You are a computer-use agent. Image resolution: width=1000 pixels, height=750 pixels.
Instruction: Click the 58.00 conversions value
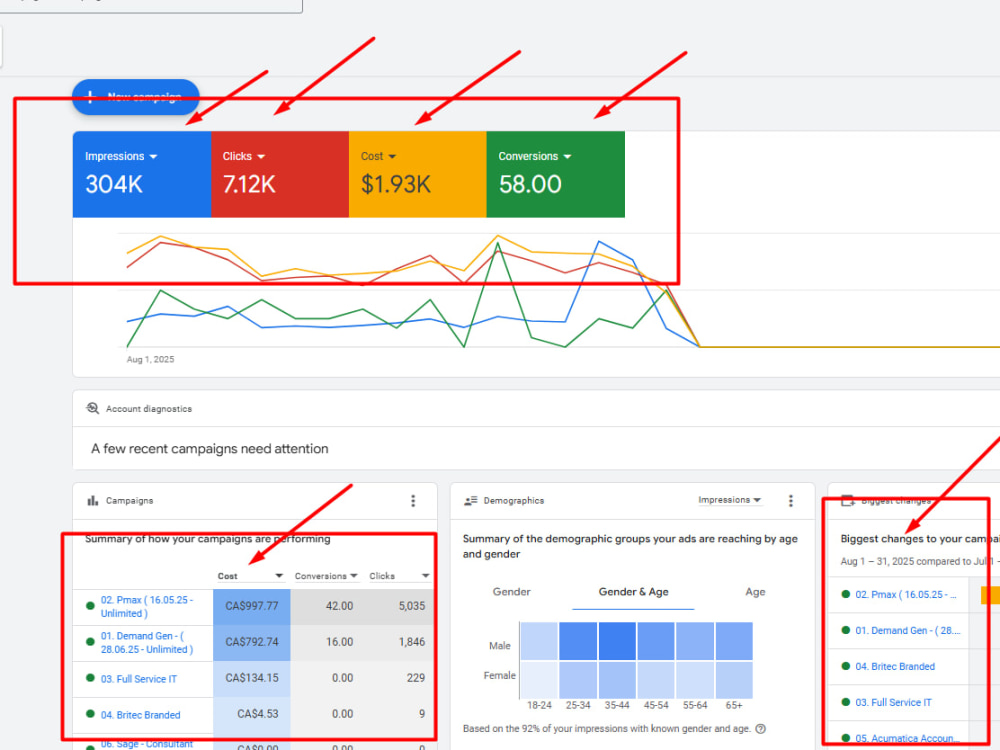530,184
